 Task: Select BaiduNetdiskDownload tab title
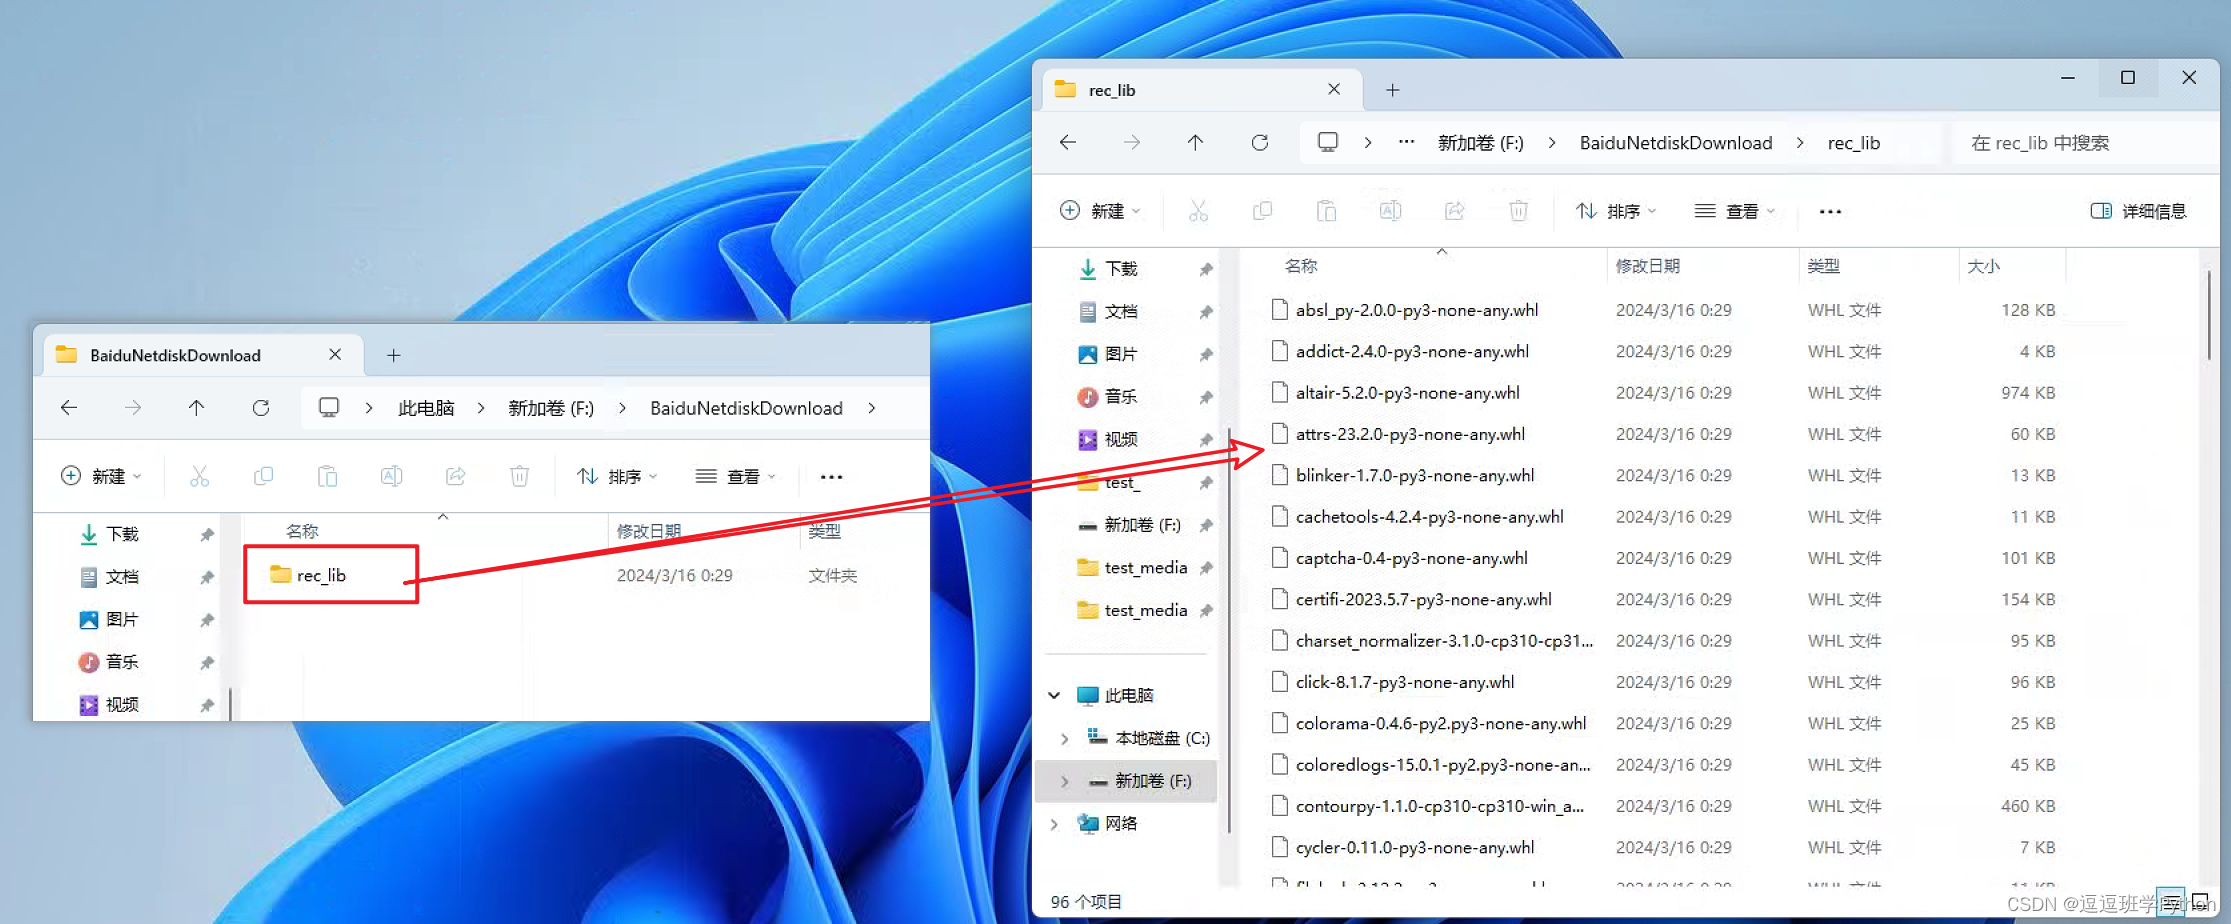pos(175,355)
